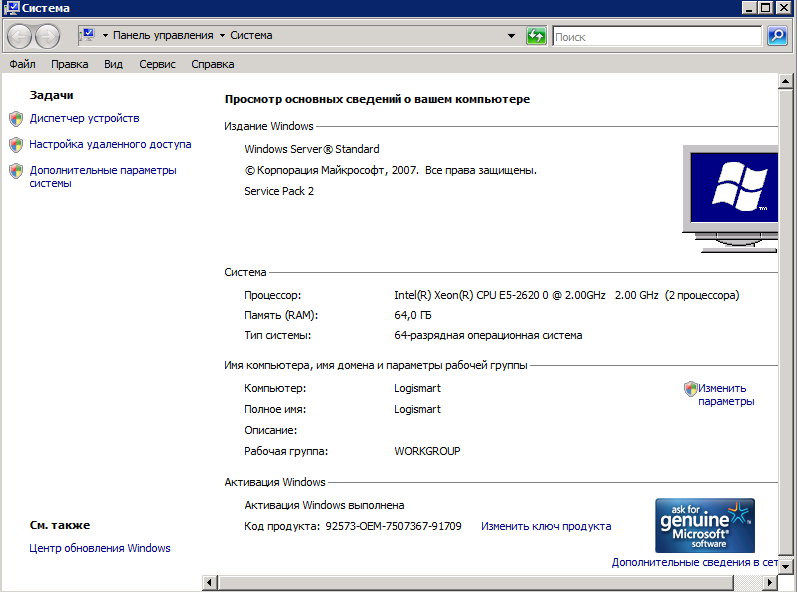The image size is (797, 592).
Task: Click Корпорация Майкрософт copyright line
Action: point(390,170)
